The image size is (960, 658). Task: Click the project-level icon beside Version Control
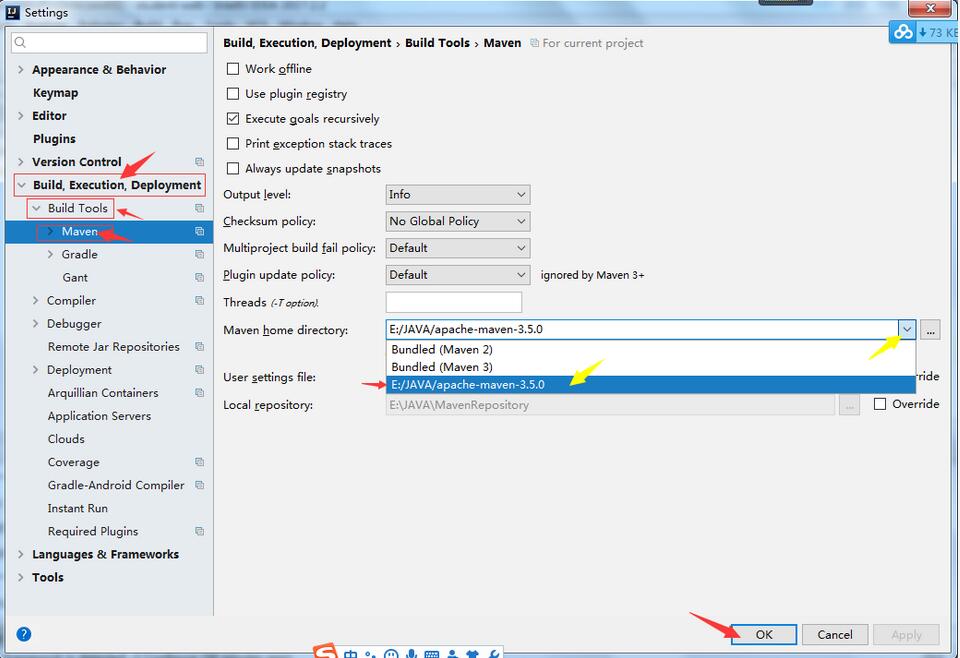(200, 162)
